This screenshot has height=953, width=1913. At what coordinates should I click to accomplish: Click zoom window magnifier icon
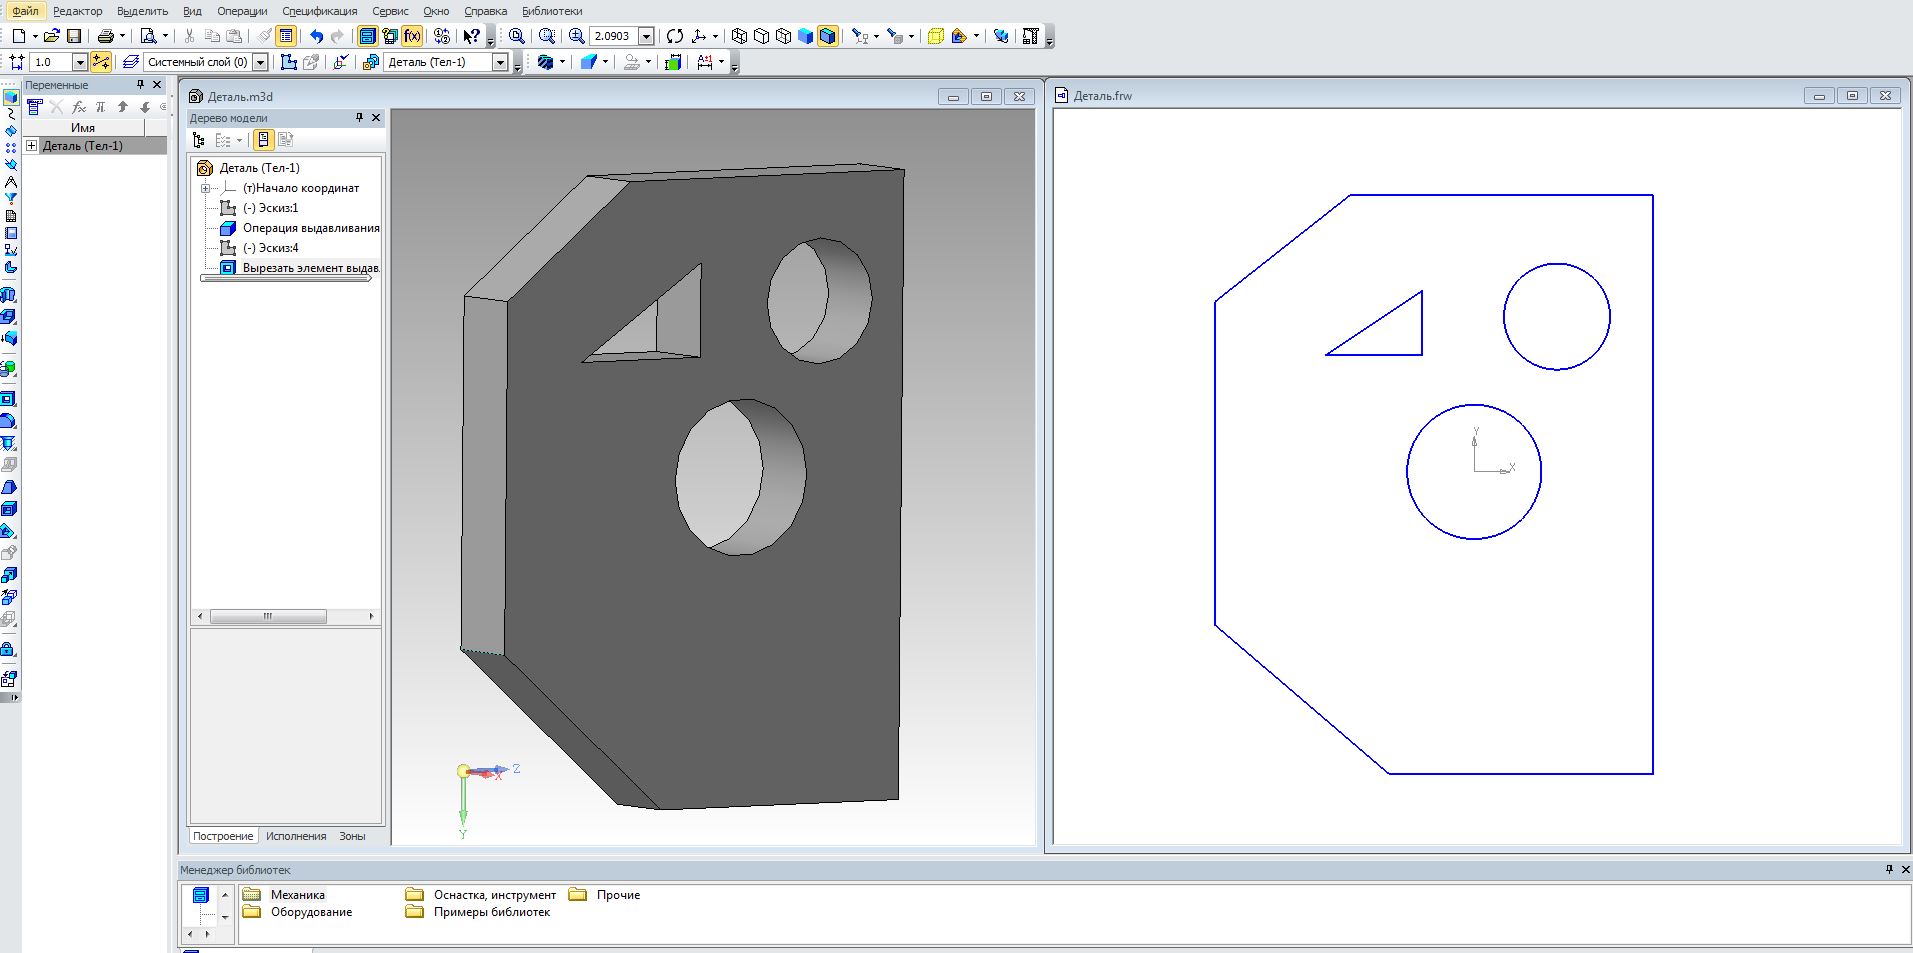pos(546,36)
